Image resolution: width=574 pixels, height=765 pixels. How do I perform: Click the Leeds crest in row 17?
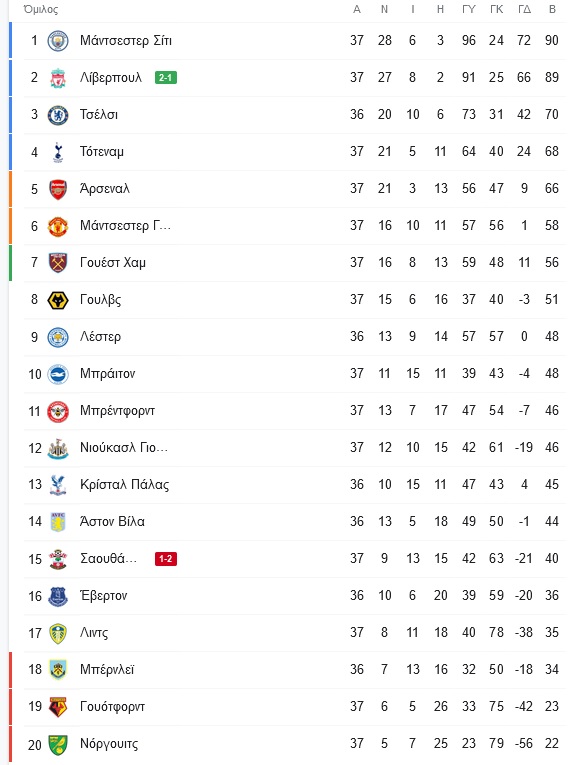pyautogui.click(x=58, y=633)
